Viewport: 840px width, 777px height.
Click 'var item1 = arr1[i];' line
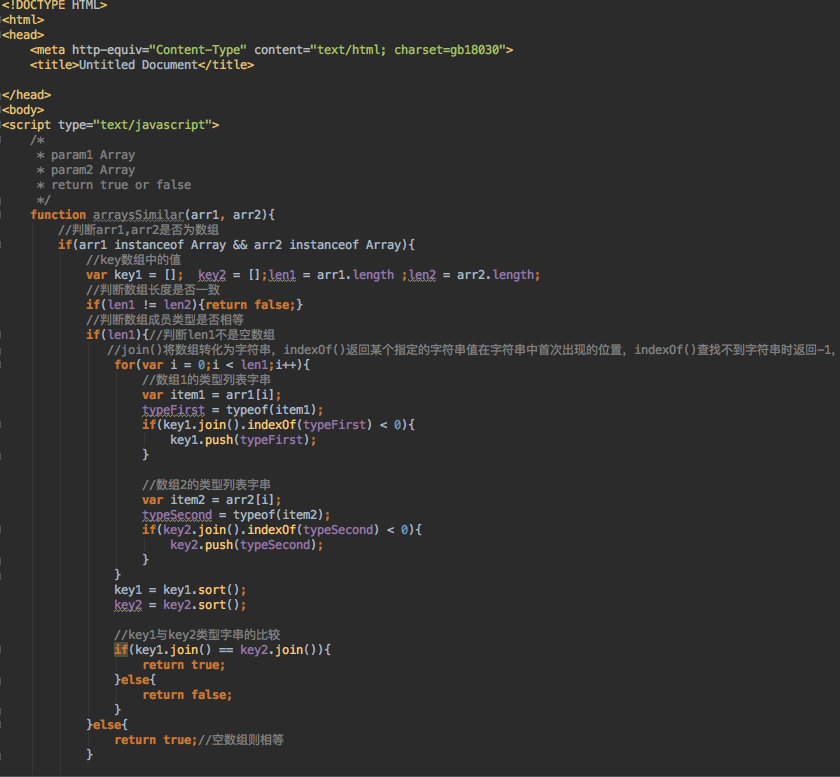[212, 395]
